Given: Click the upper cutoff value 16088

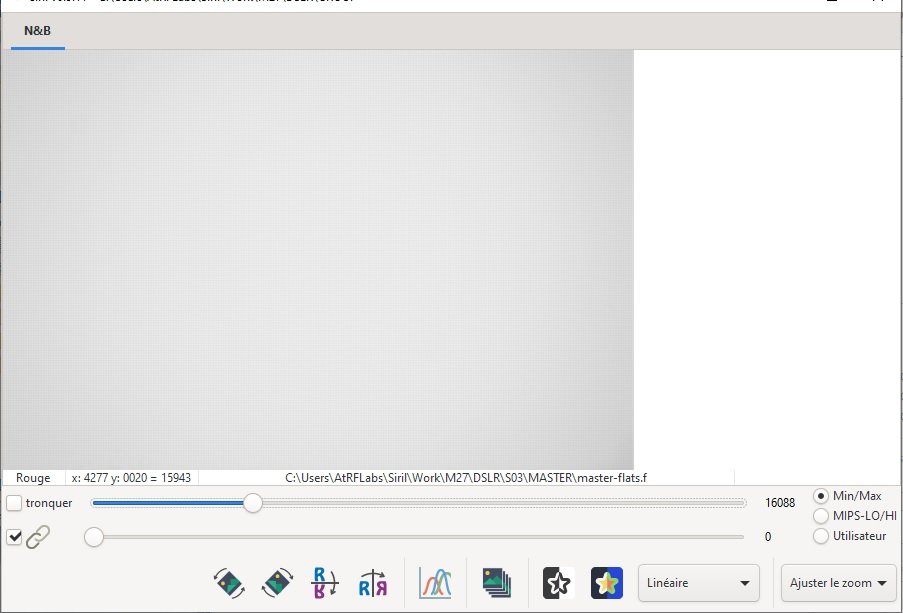Looking at the screenshot, I should pyautogui.click(x=780, y=503).
